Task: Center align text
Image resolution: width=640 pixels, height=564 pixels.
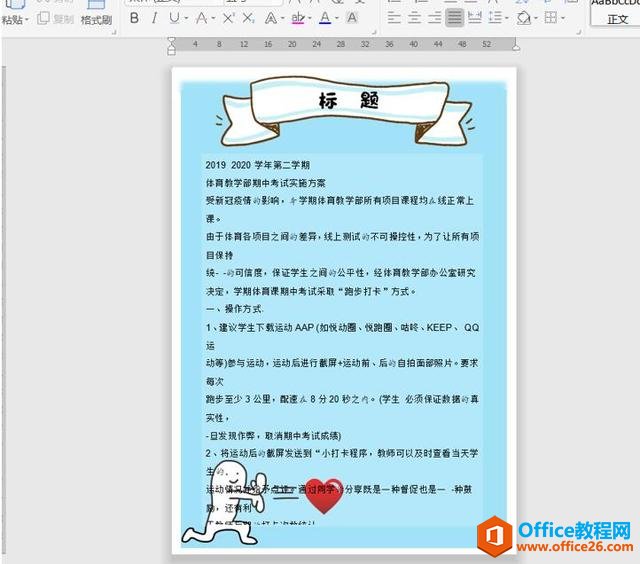Action: tap(414, 18)
